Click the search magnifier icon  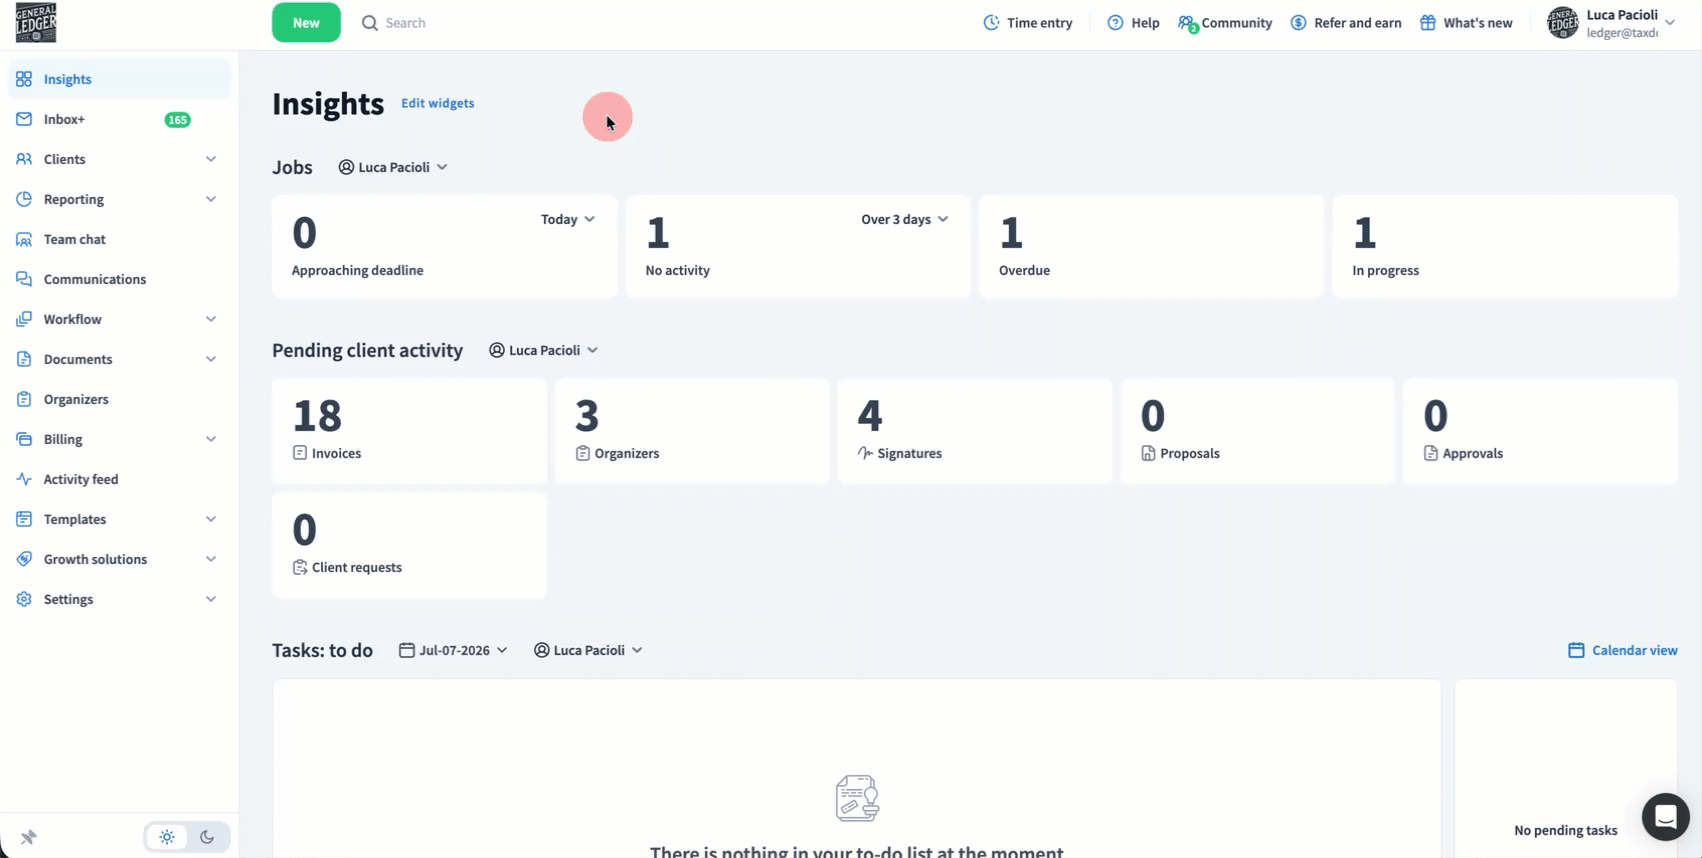tap(370, 22)
